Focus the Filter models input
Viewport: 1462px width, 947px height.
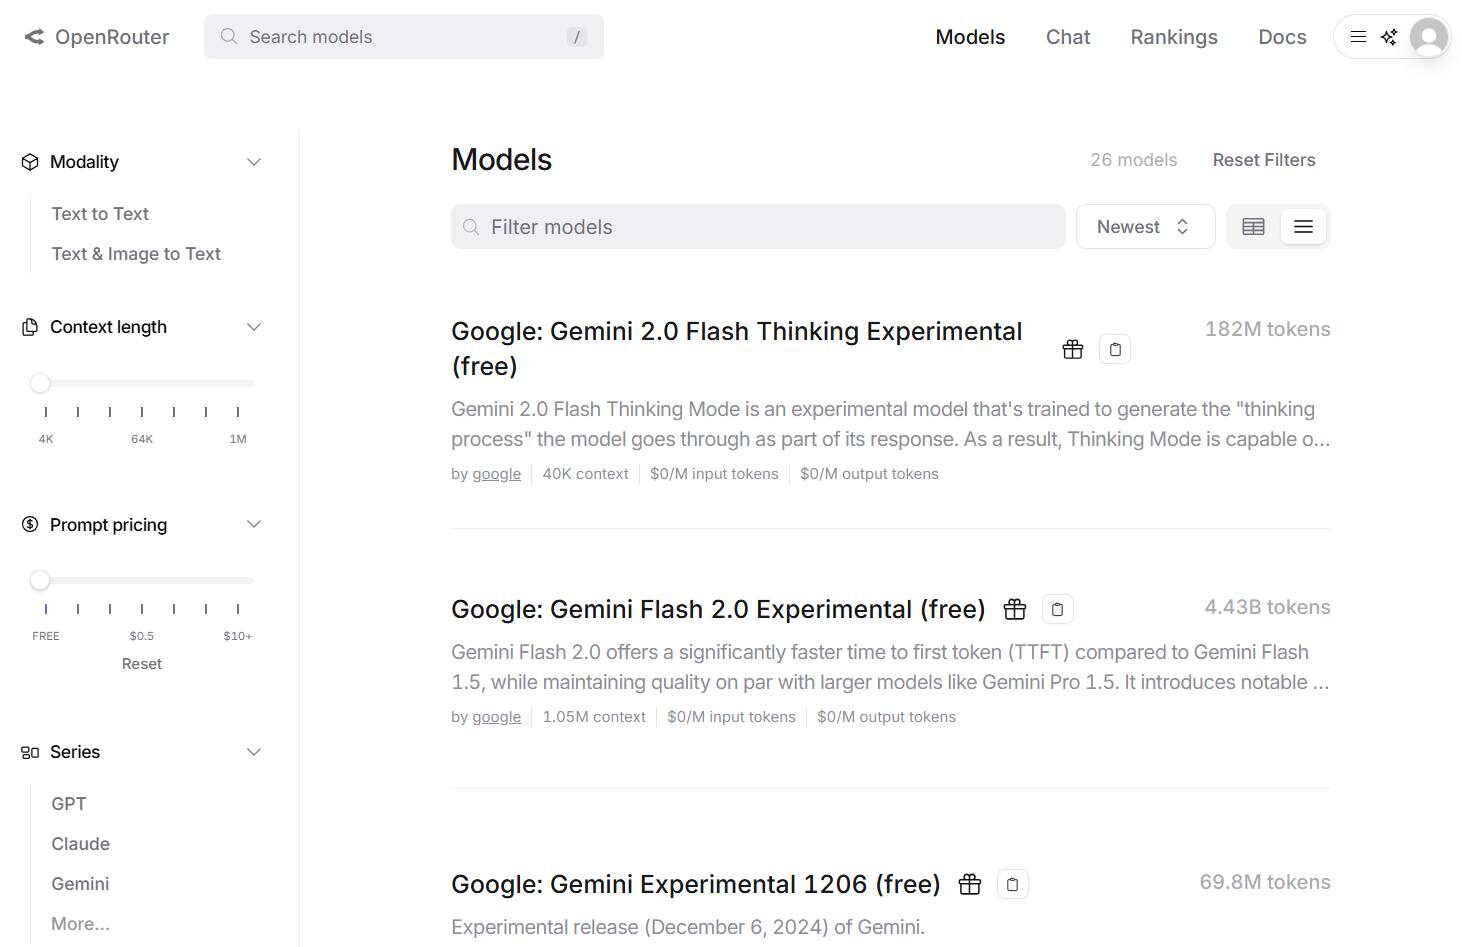(x=758, y=227)
